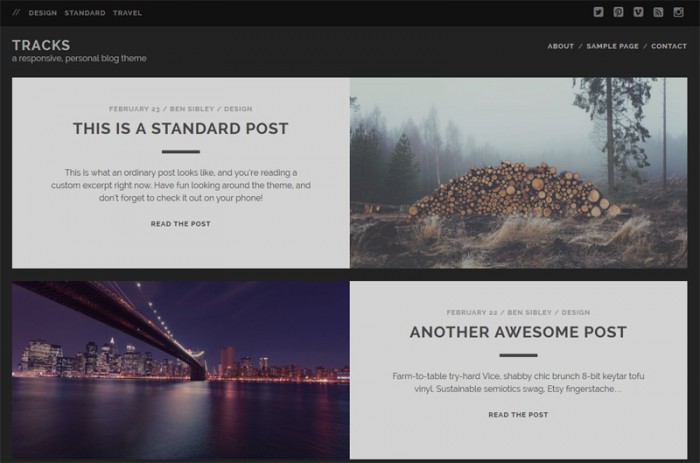Image resolution: width=700 pixels, height=463 pixels.
Task: Select the Standard category in top bar
Action: point(85,13)
